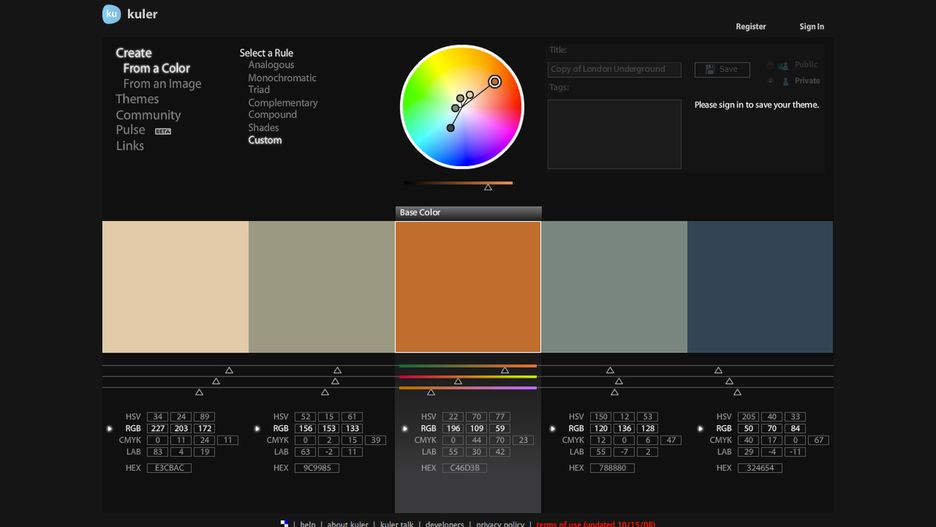The width and height of the screenshot is (936, 527).
Task: Open the Community section
Action: 148,115
